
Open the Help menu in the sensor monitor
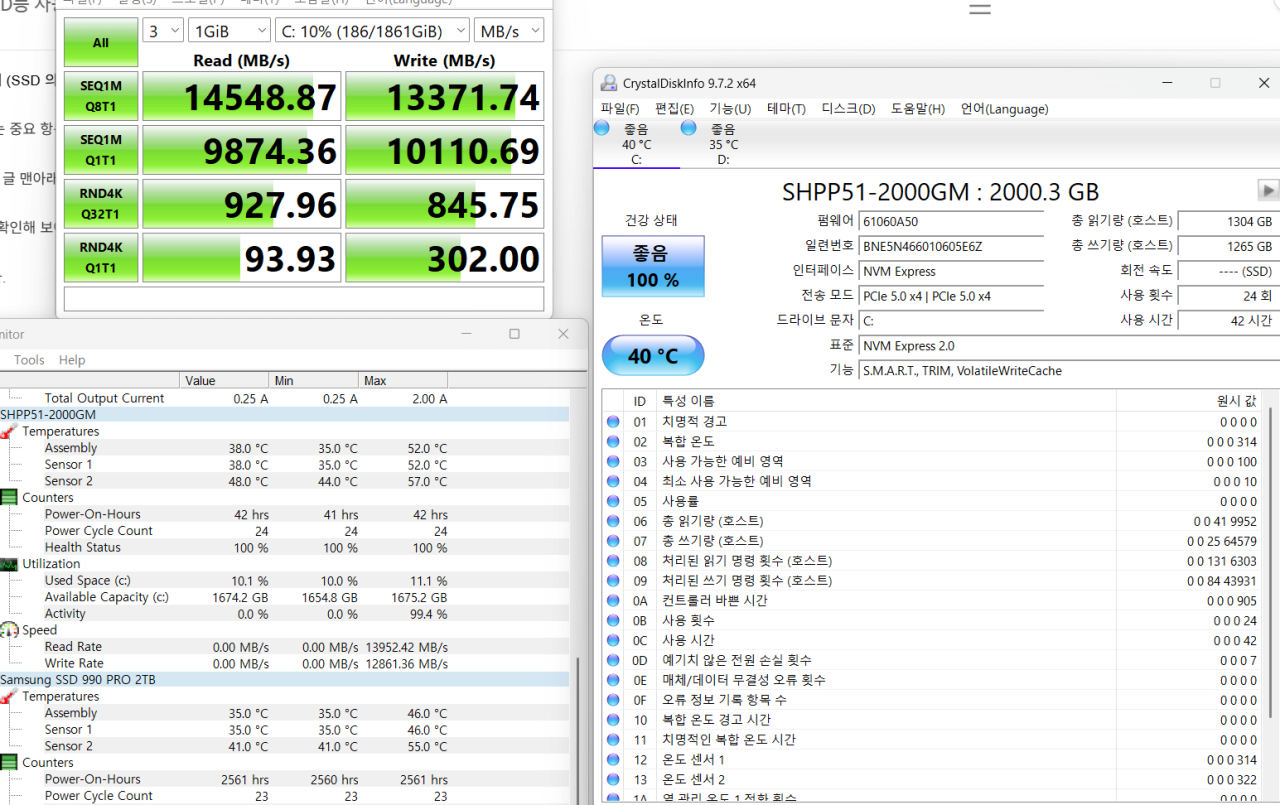pos(72,360)
